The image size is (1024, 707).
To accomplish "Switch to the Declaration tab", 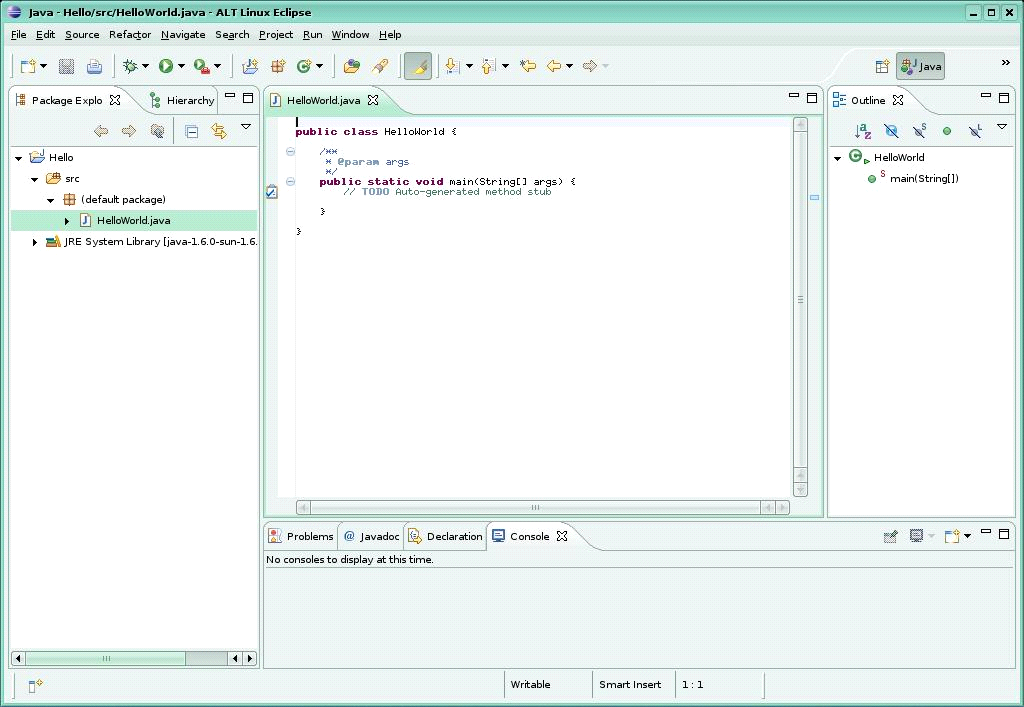I will click(x=445, y=536).
